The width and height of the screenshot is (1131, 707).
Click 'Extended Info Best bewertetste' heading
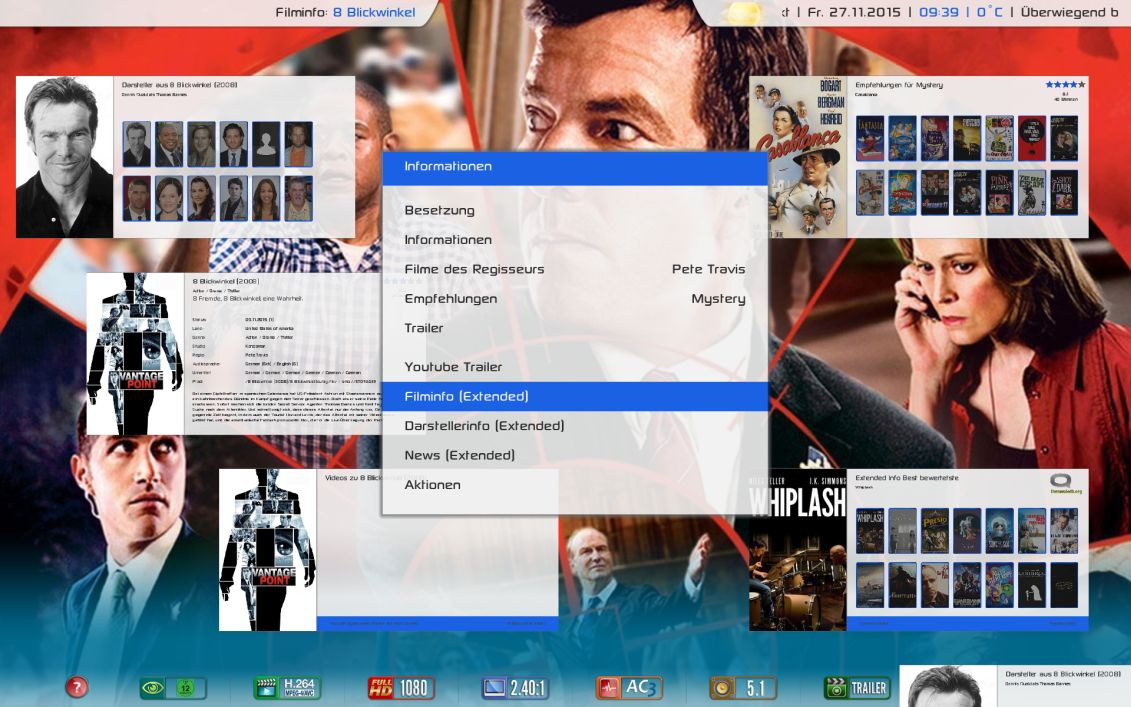click(907, 478)
